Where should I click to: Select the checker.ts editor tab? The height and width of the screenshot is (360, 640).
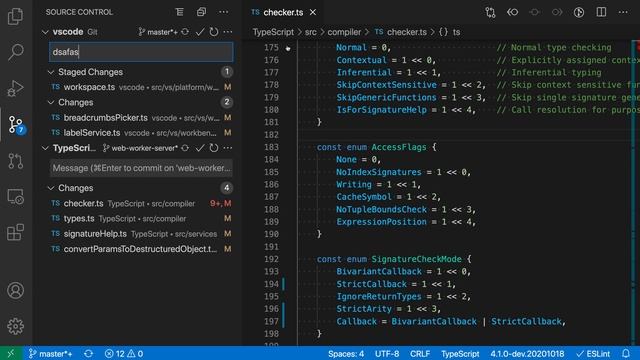283,12
